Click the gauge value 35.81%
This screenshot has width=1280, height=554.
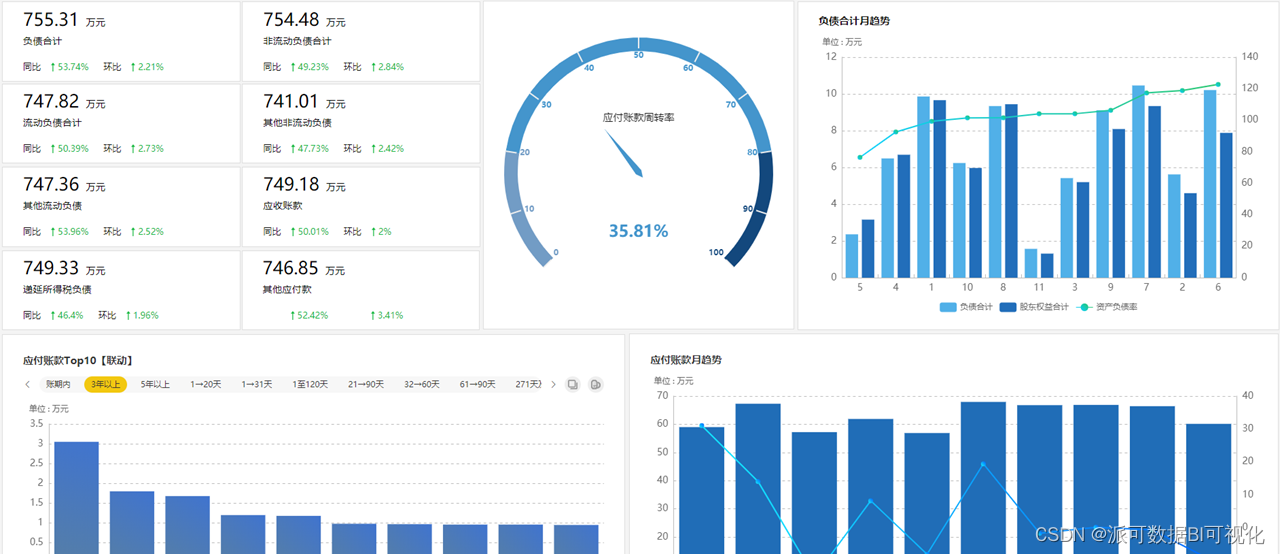coord(638,231)
